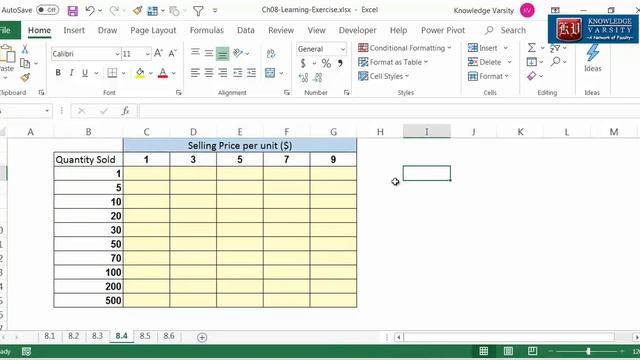
Task: Toggle Middle Align button
Action: click(x=209, y=53)
